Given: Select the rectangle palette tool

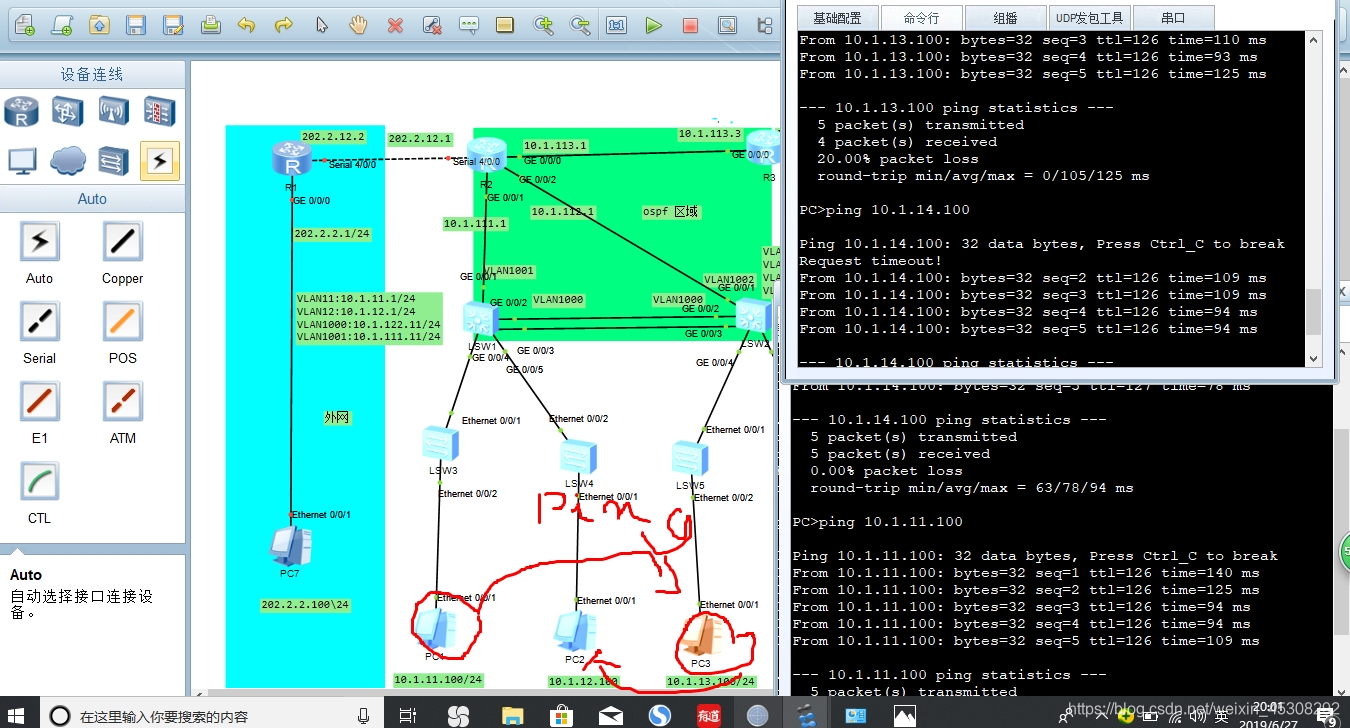Looking at the screenshot, I should pos(505,25).
